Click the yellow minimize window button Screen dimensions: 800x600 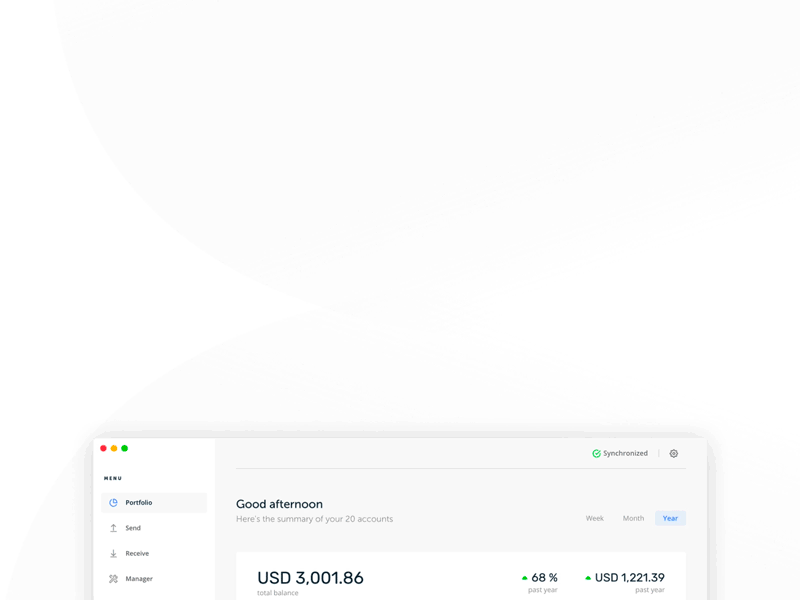(x=114, y=448)
